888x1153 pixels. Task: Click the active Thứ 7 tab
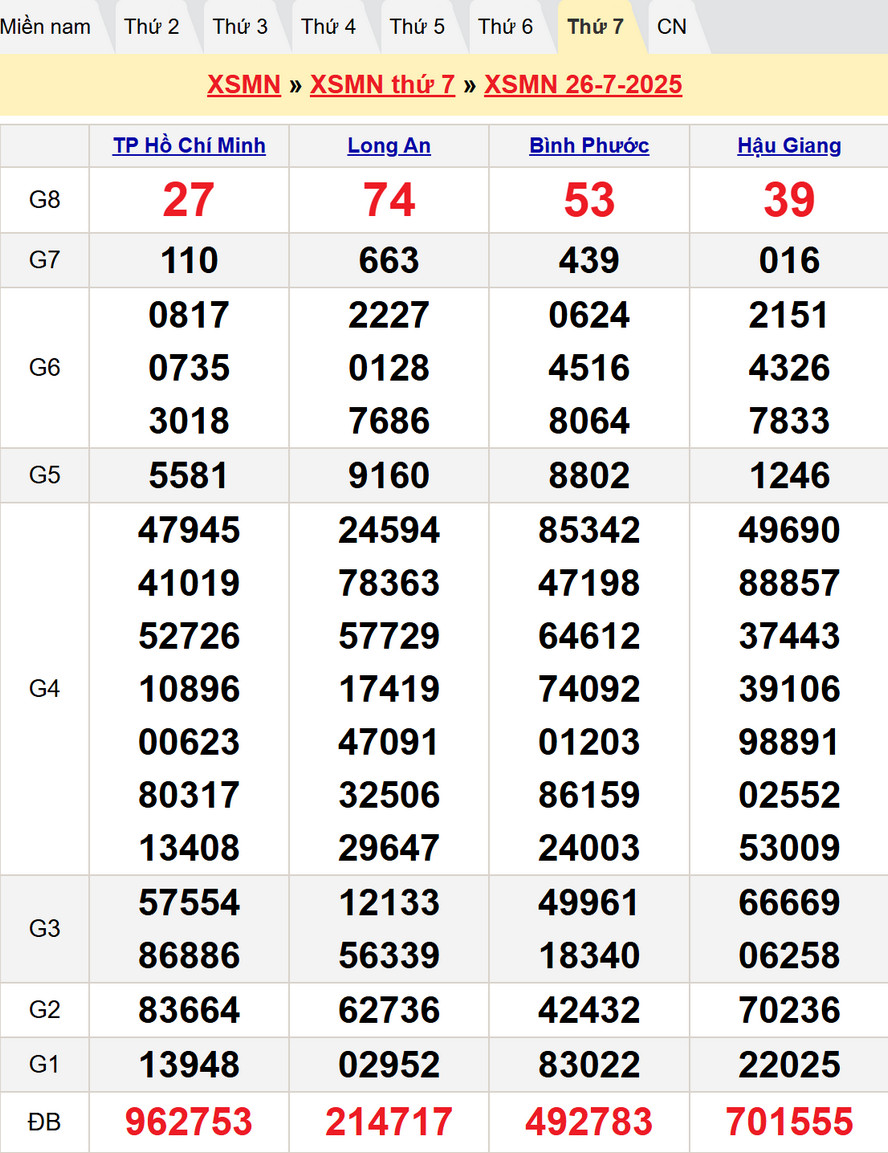tap(595, 27)
